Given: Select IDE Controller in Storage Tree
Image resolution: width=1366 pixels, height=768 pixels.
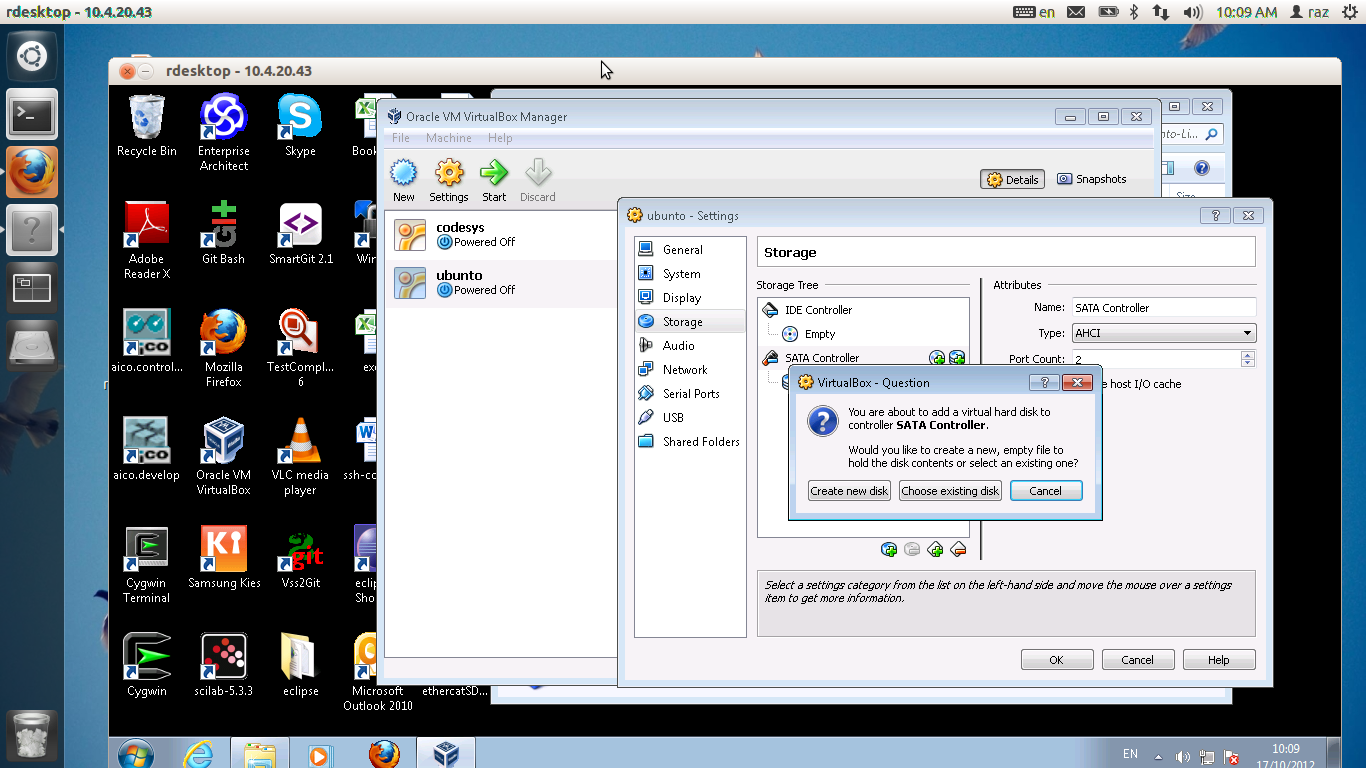Looking at the screenshot, I should coord(864,310).
